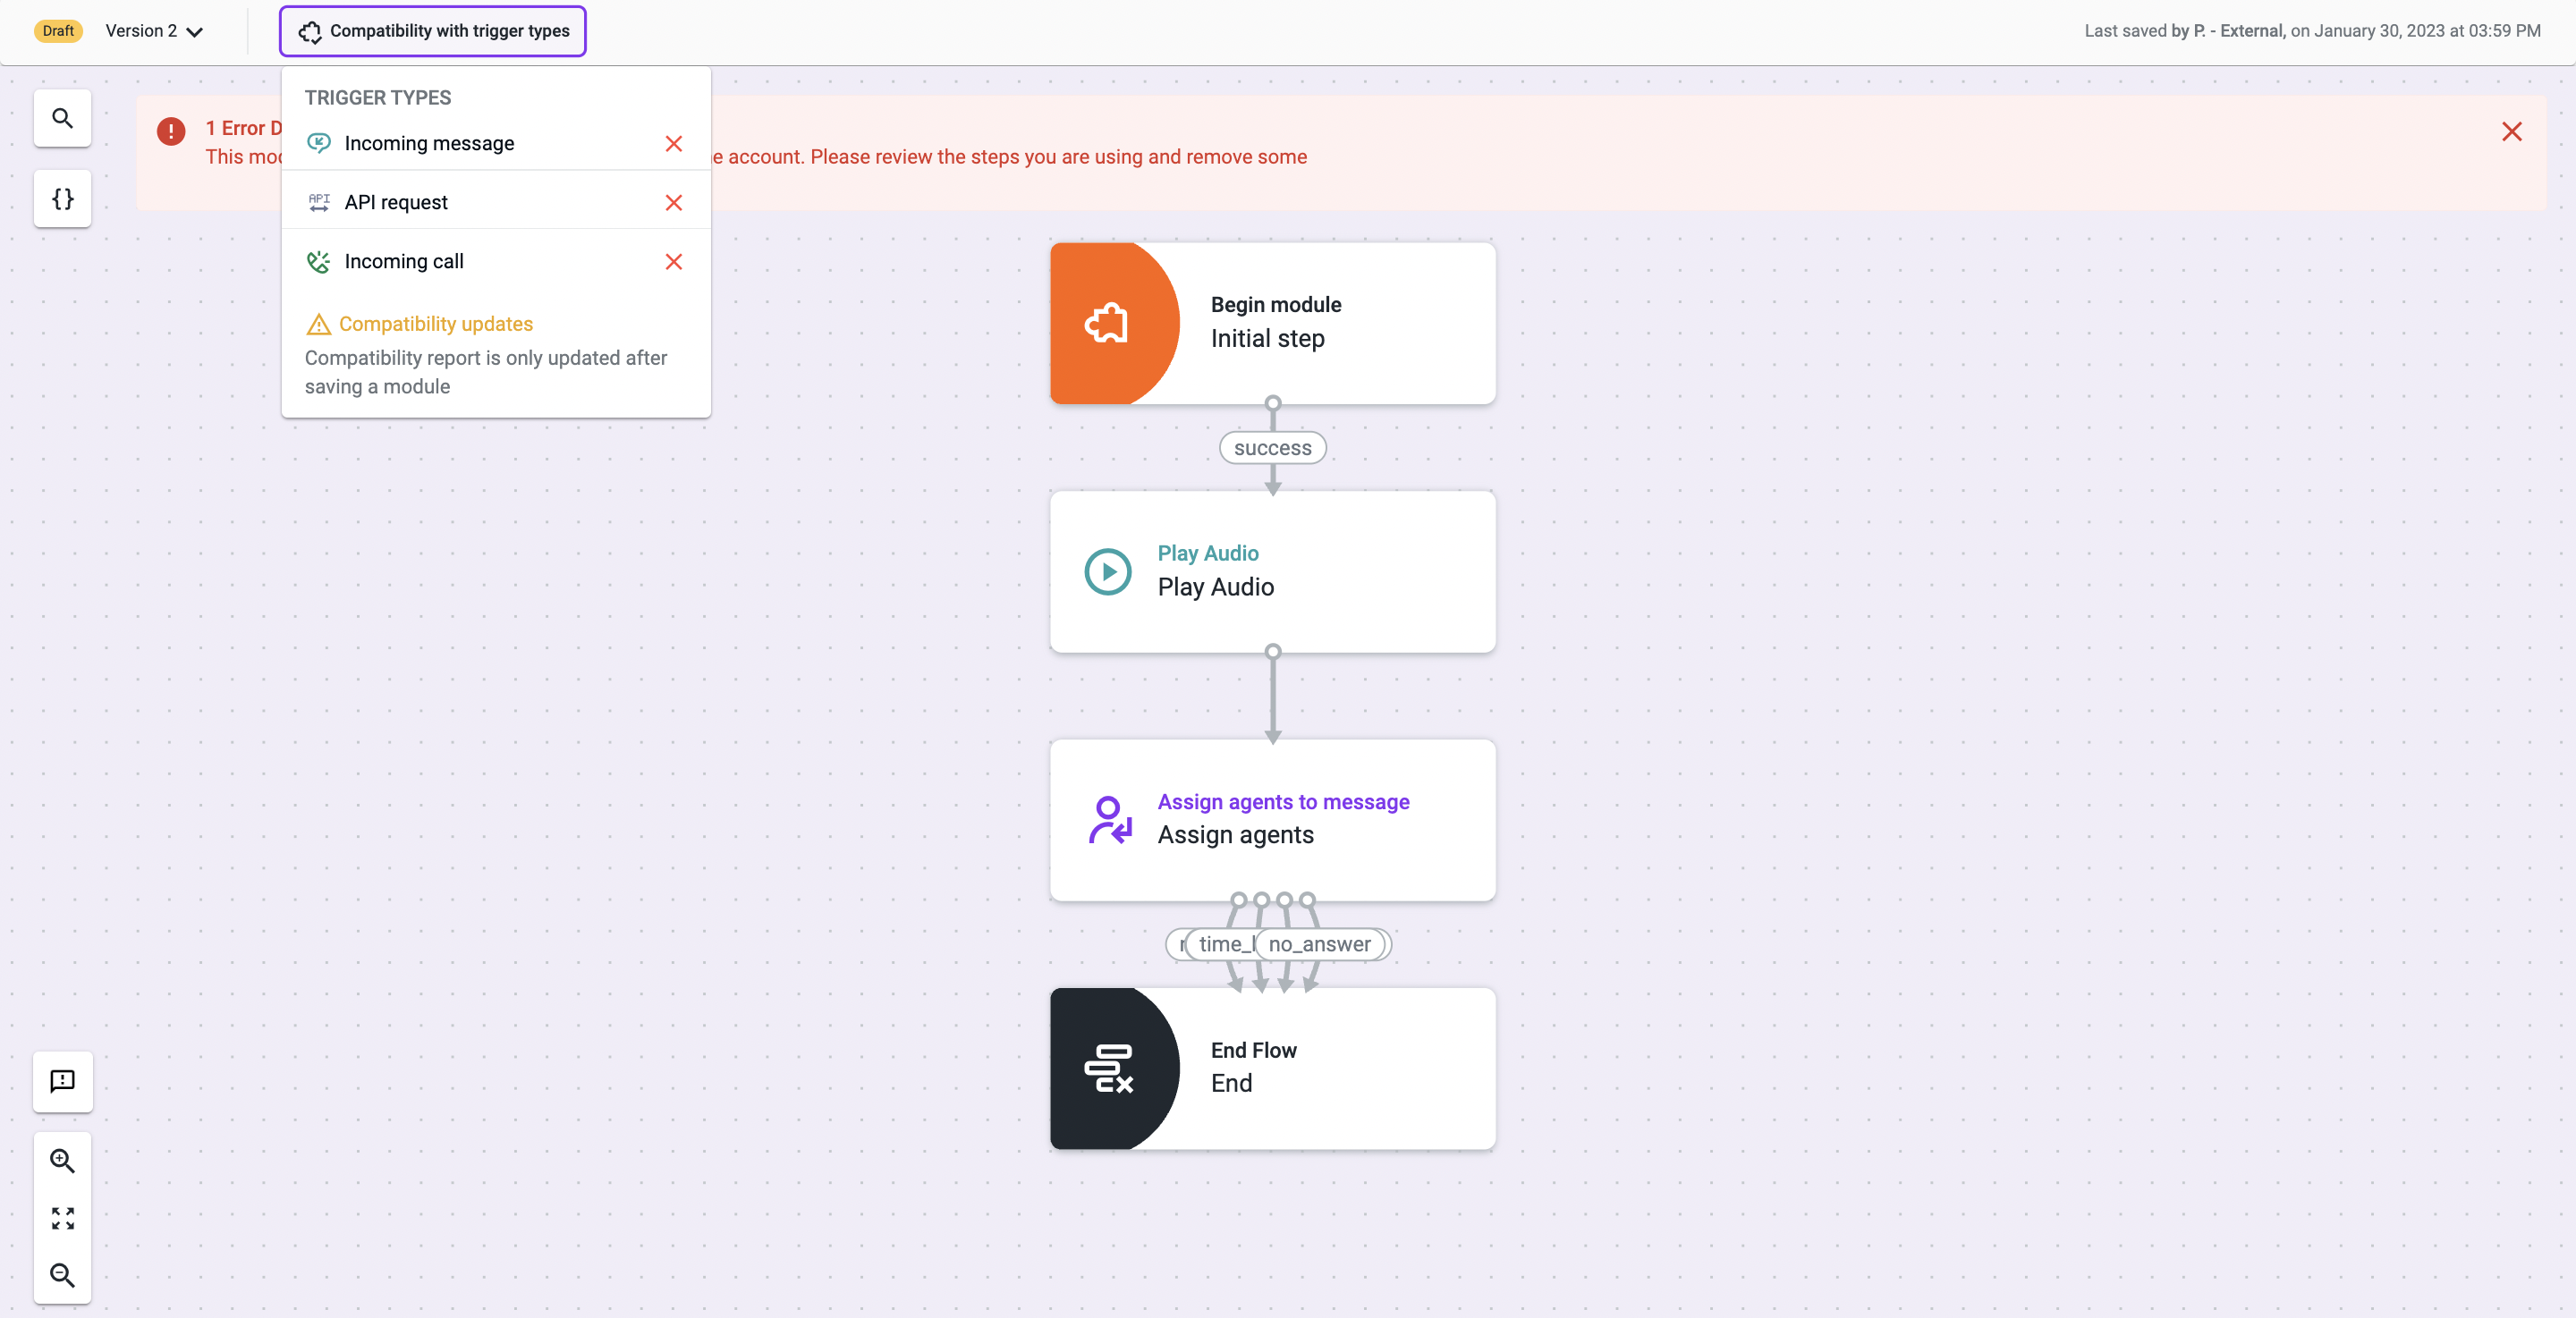Click the success connector label
The image size is (2576, 1318).
tap(1272, 448)
